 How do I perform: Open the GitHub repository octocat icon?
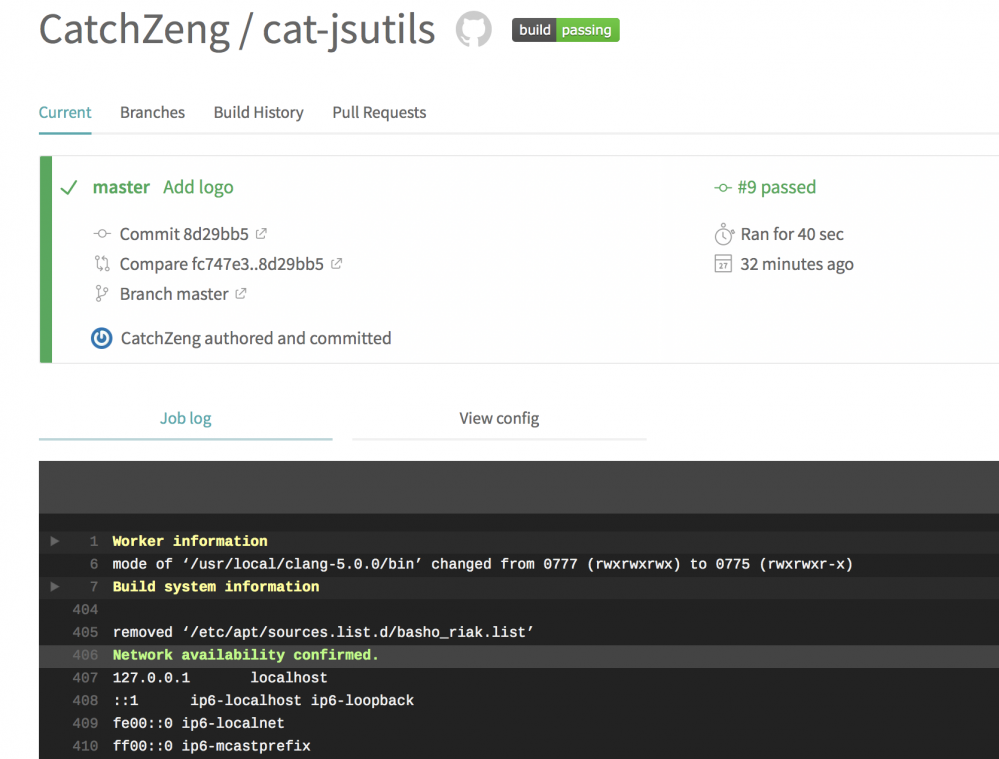coord(474,30)
